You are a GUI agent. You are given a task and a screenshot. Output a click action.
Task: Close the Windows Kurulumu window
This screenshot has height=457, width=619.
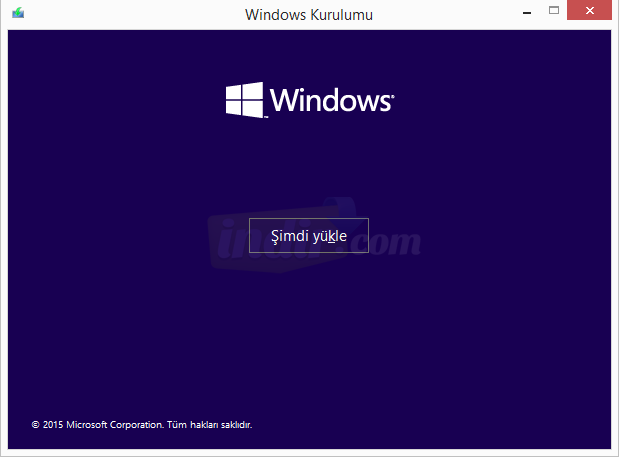pos(589,10)
